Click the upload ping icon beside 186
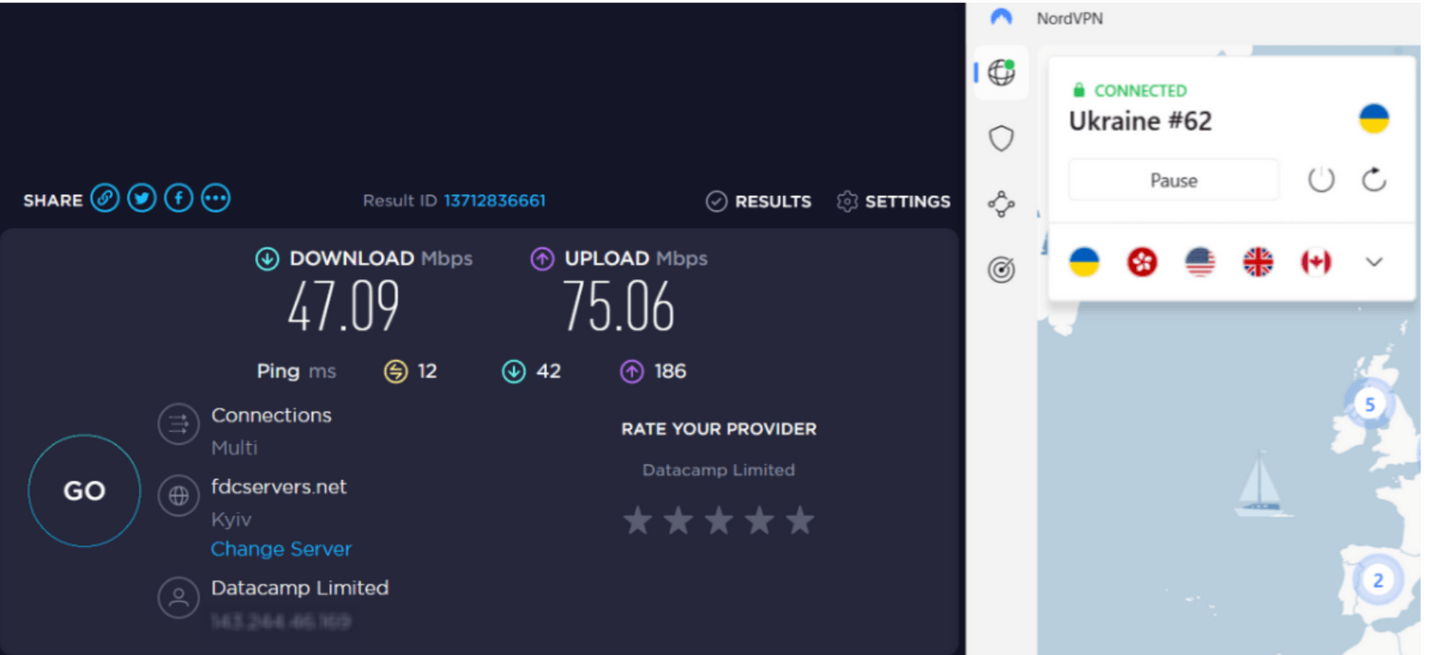The height and width of the screenshot is (655, 1431). click(x=632, y=372)
